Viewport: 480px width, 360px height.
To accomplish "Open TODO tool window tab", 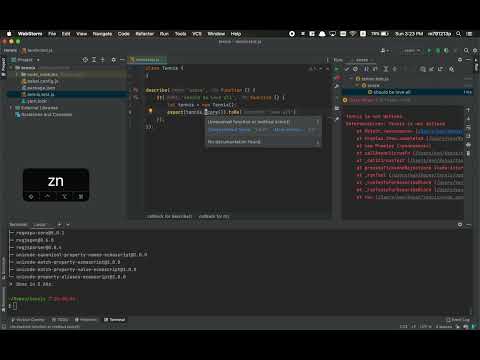I will [60, 320].
